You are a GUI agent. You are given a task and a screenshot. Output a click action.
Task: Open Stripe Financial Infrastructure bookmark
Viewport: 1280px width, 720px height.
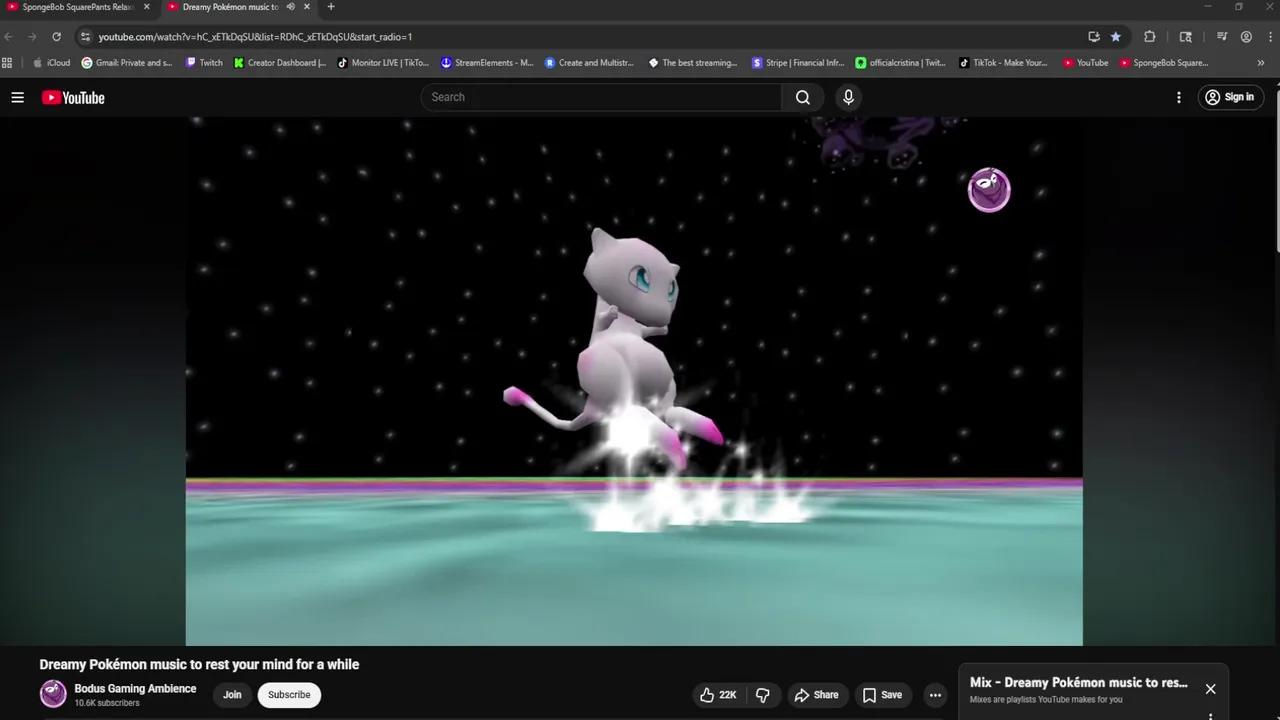point(798,63)
